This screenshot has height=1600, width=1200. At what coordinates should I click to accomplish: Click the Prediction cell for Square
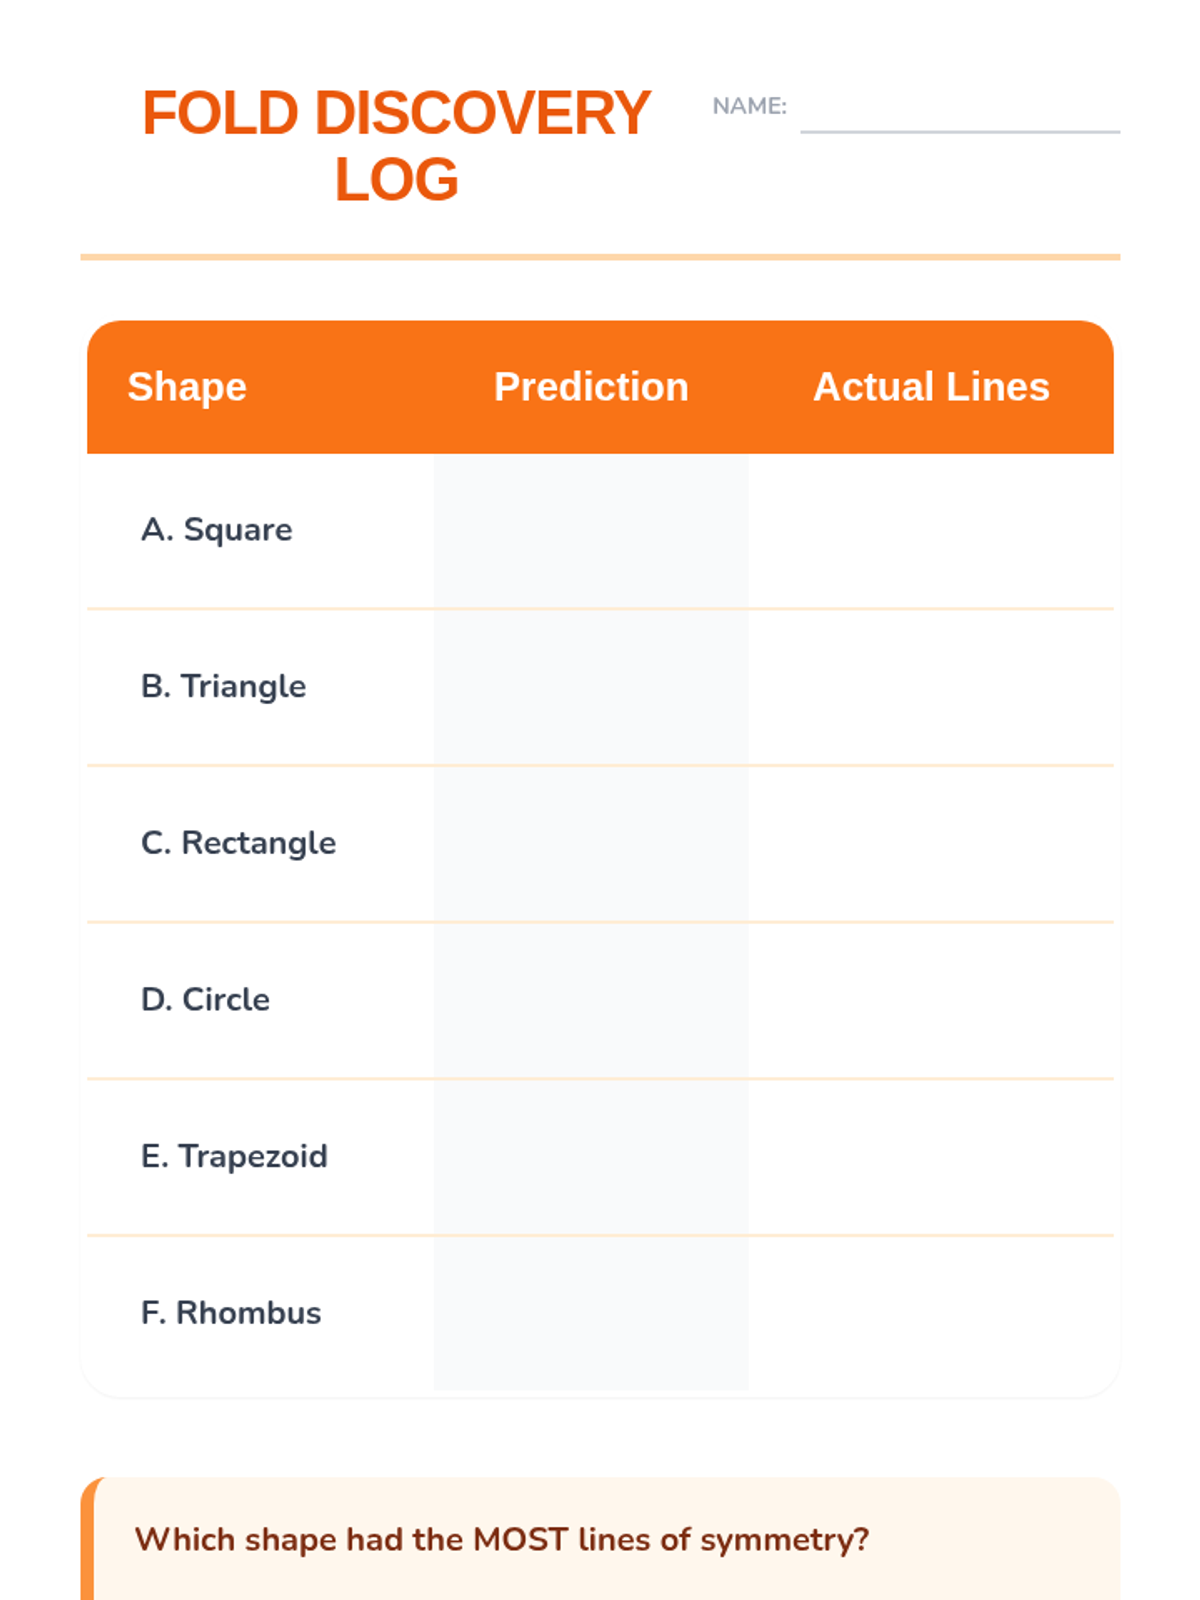(591, 531)
